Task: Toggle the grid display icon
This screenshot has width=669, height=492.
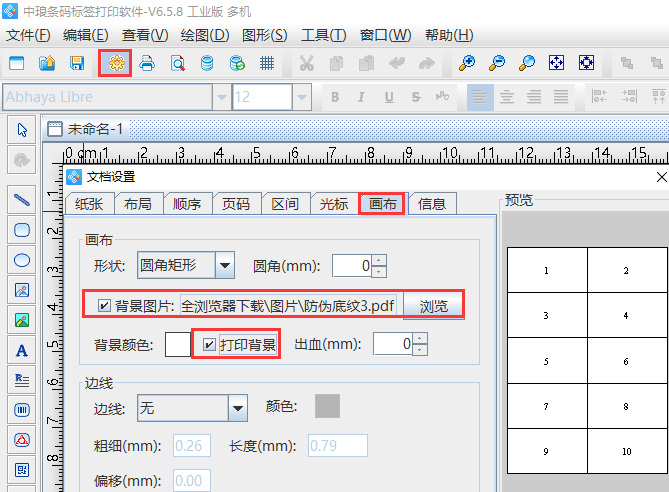Action: click(267, 63)
